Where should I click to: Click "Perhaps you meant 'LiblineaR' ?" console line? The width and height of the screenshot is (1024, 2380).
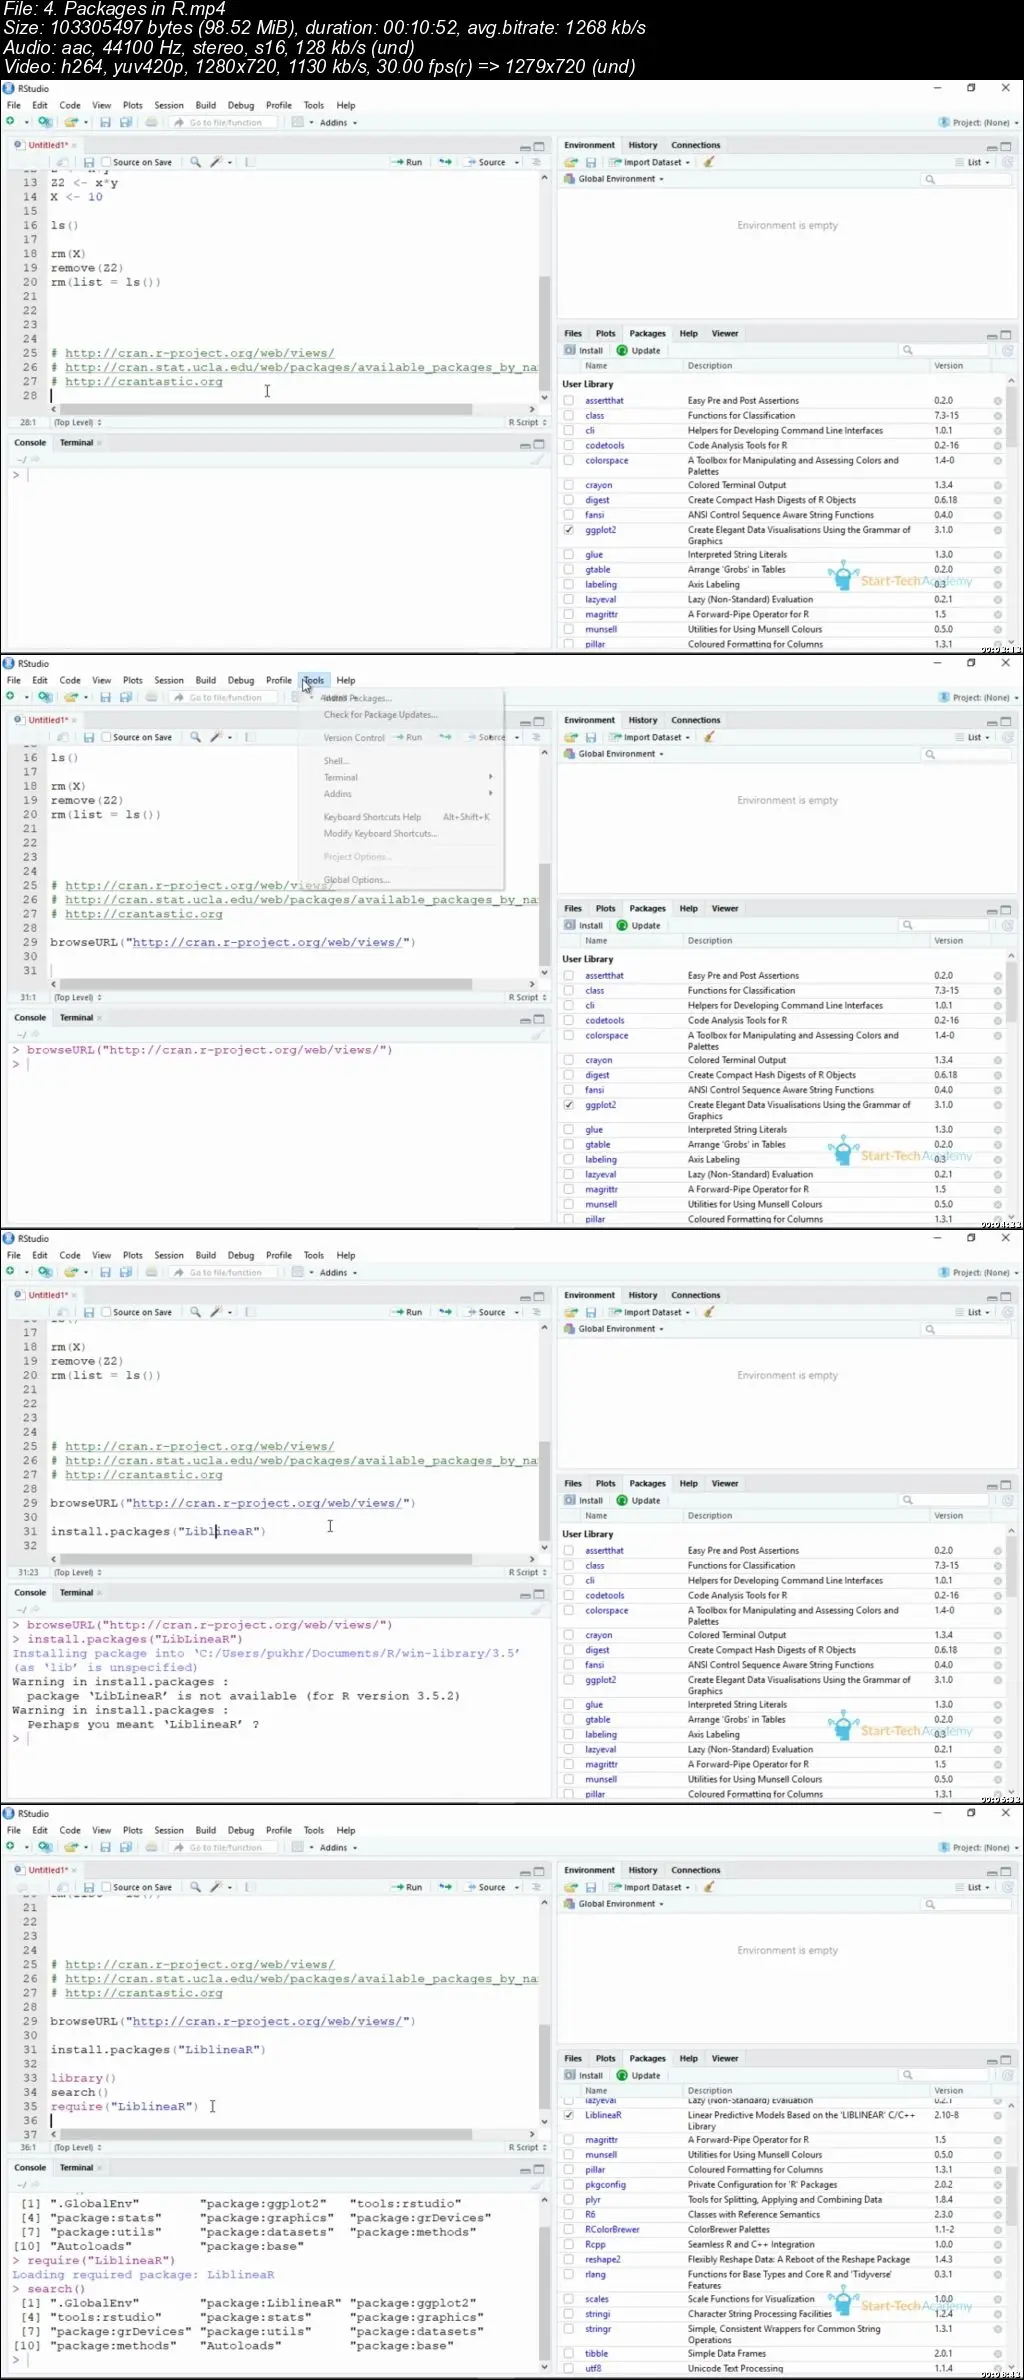(143, 1724)
